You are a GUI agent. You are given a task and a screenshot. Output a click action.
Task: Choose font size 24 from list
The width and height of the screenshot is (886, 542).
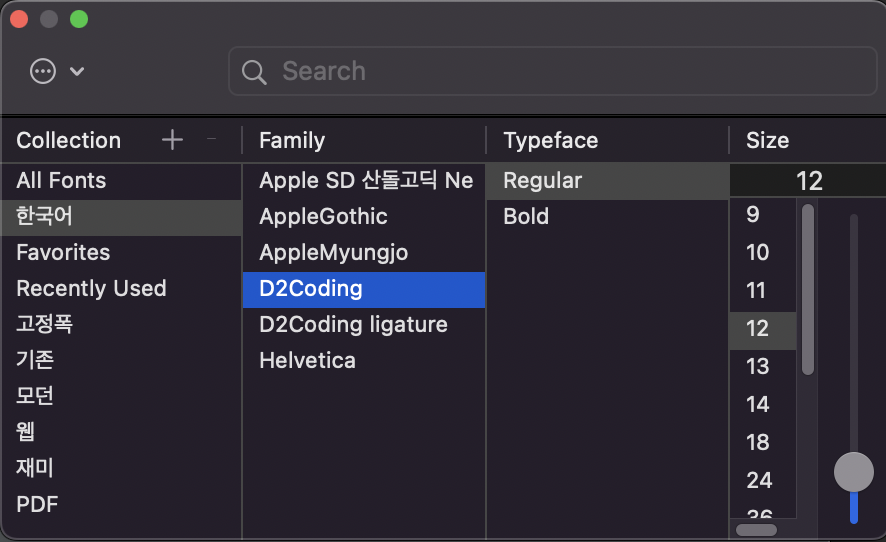[x=763, y=481]
